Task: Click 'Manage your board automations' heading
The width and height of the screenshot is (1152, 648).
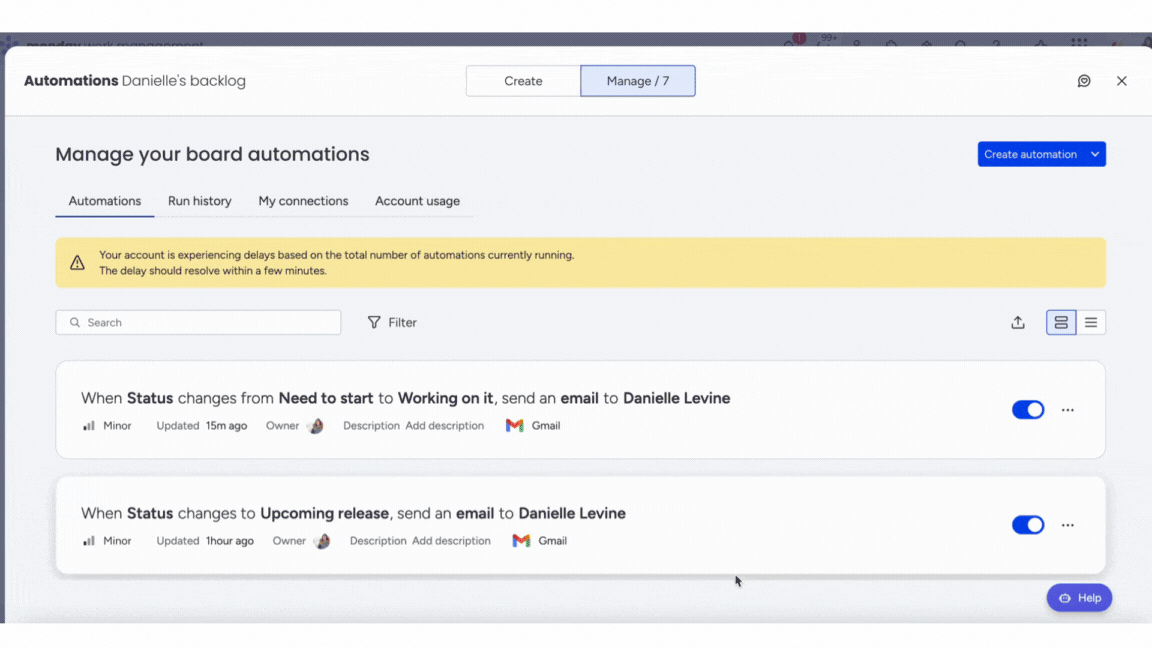Action: point(212,154)
